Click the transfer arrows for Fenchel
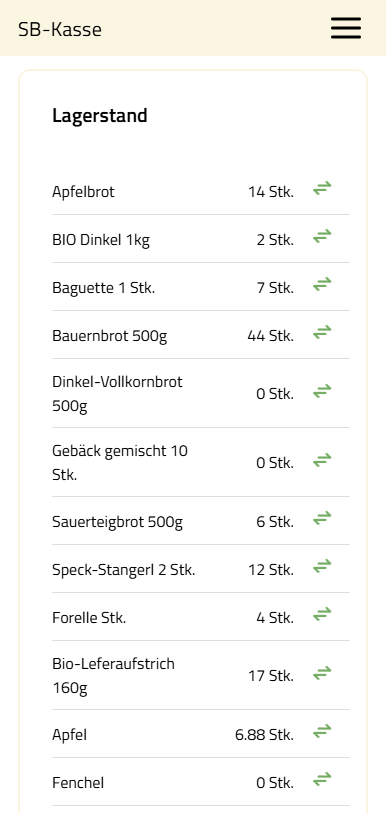386x814 pixels. point(322,780)
